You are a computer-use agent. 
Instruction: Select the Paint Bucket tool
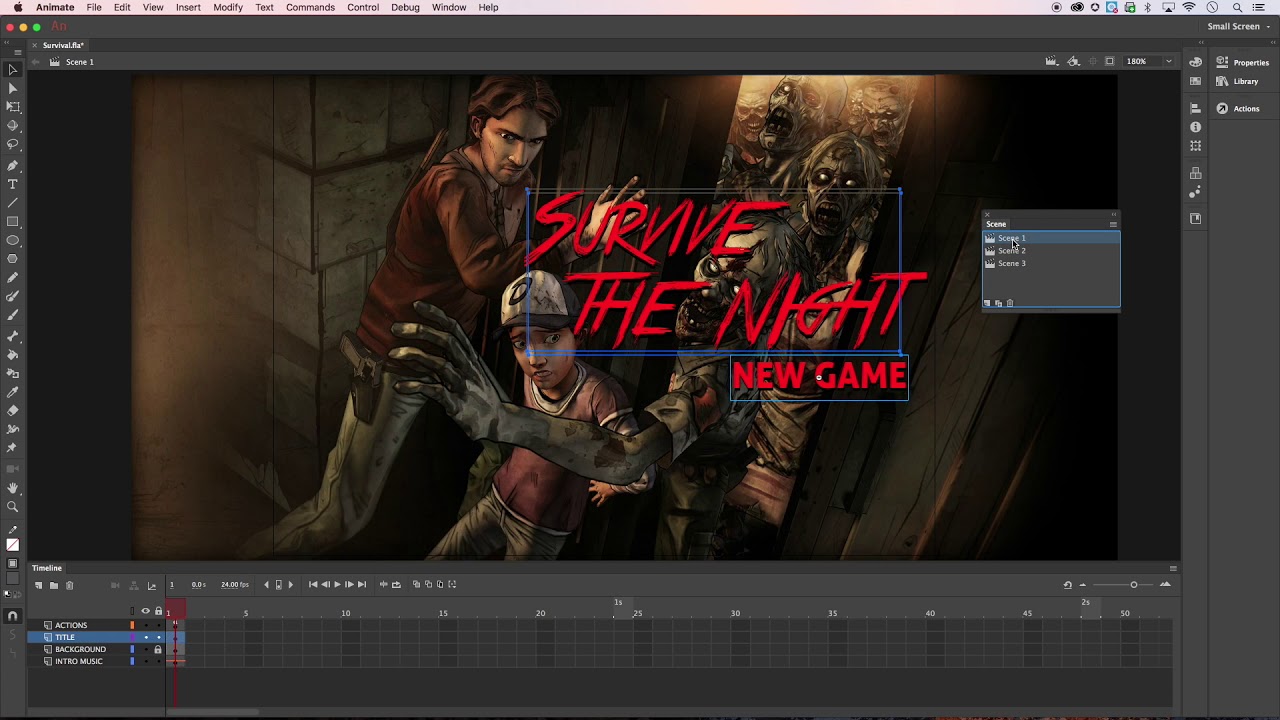coord(13,355)
